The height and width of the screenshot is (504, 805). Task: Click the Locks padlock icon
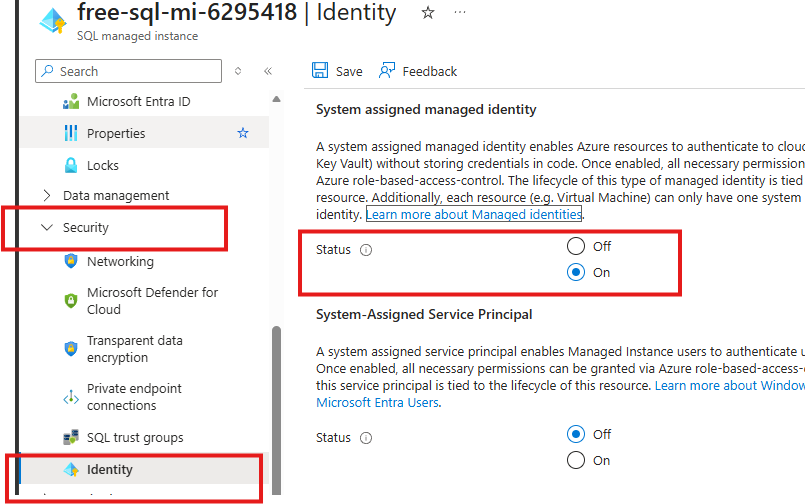pos(71,165)
